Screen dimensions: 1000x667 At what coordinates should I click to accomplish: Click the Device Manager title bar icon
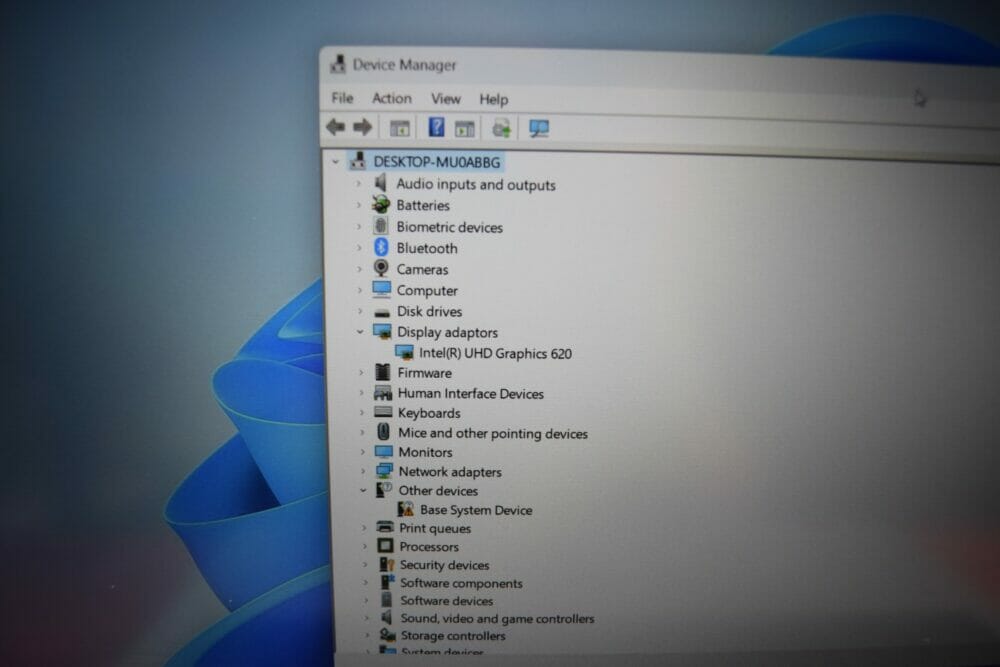[337, 64]
